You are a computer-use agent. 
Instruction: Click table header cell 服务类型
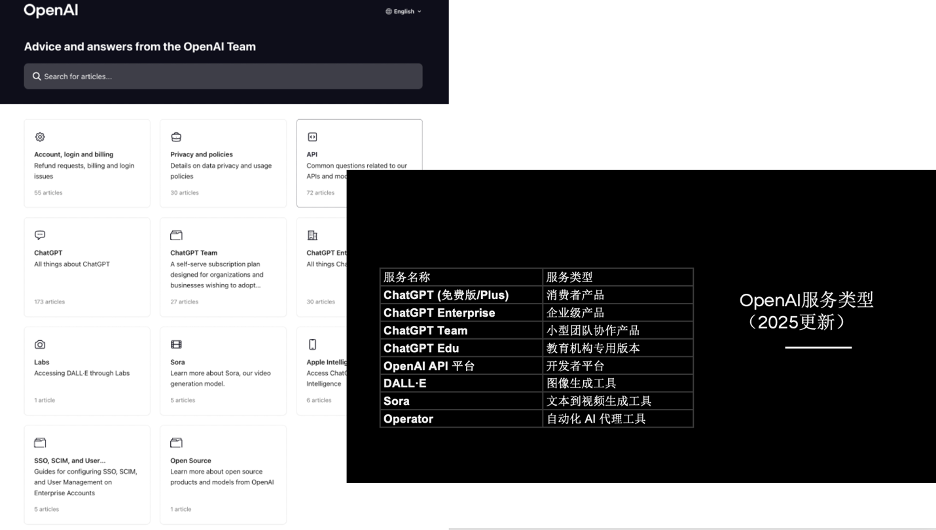tap(618, 277)
